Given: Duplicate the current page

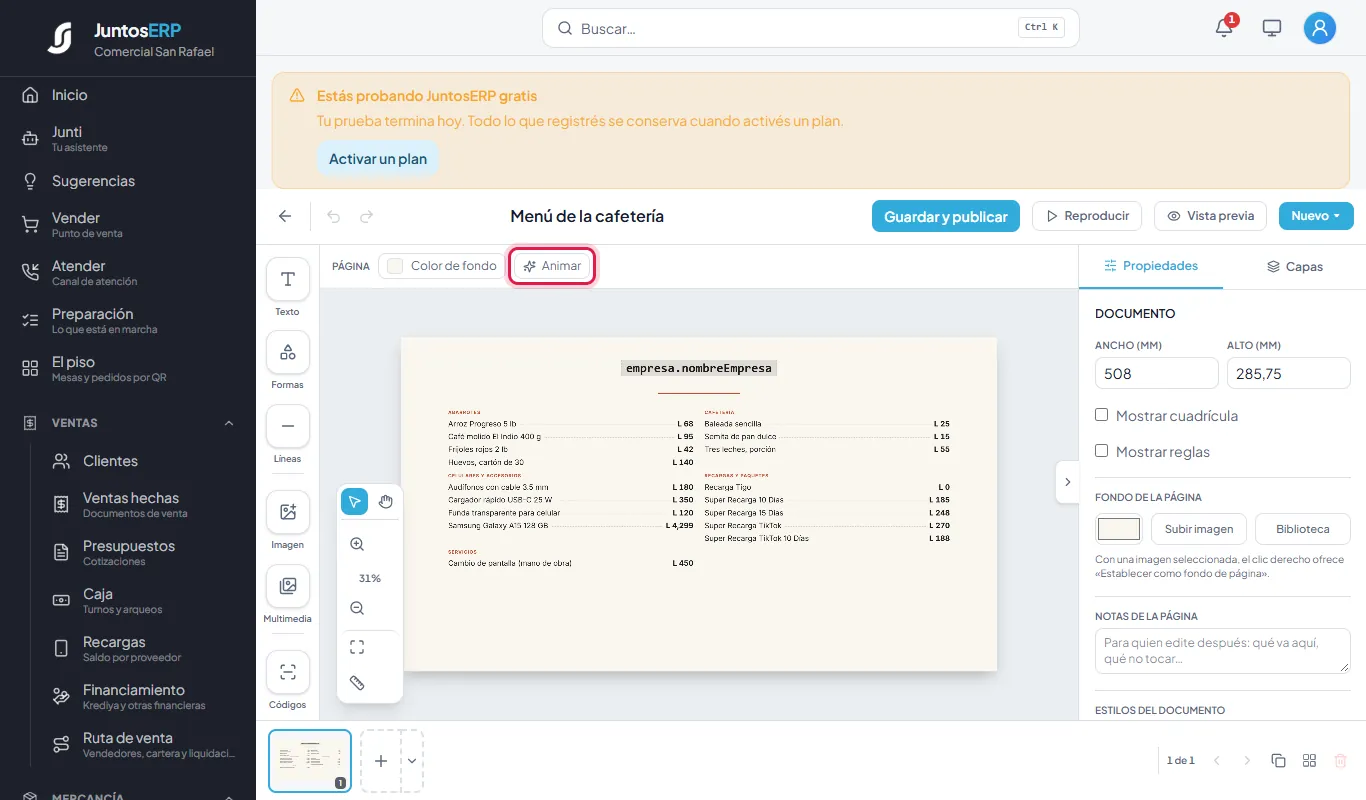Looking at the screenshot, I should [x=1278, y=761].
